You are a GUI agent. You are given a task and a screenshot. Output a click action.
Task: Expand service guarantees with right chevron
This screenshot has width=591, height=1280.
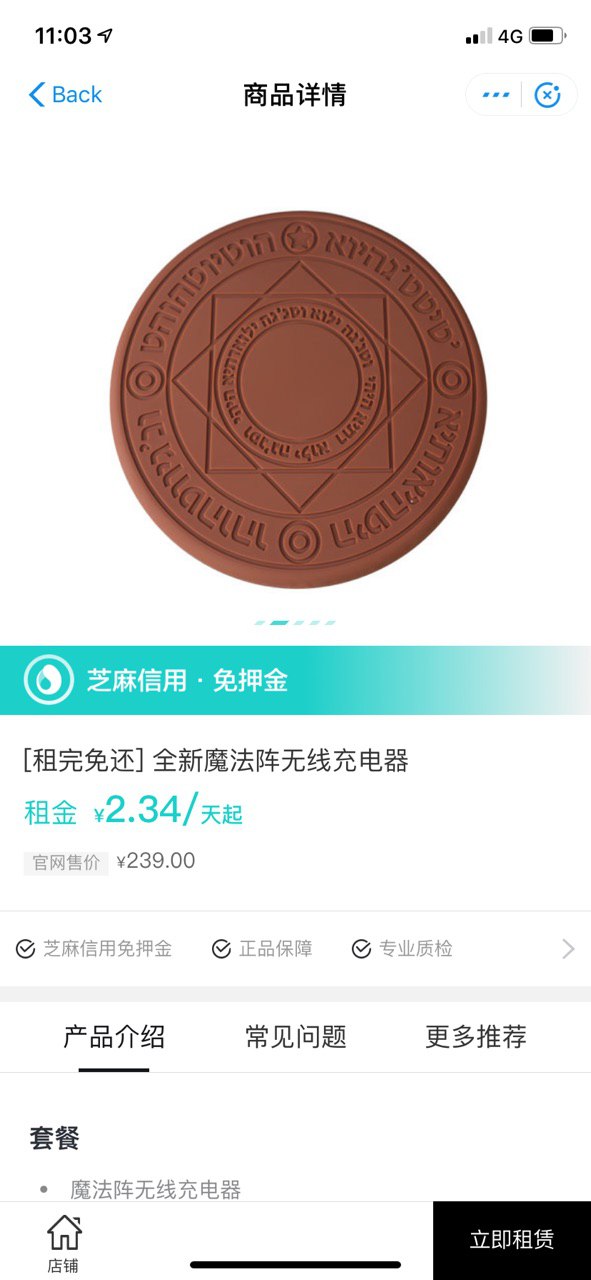568,949
